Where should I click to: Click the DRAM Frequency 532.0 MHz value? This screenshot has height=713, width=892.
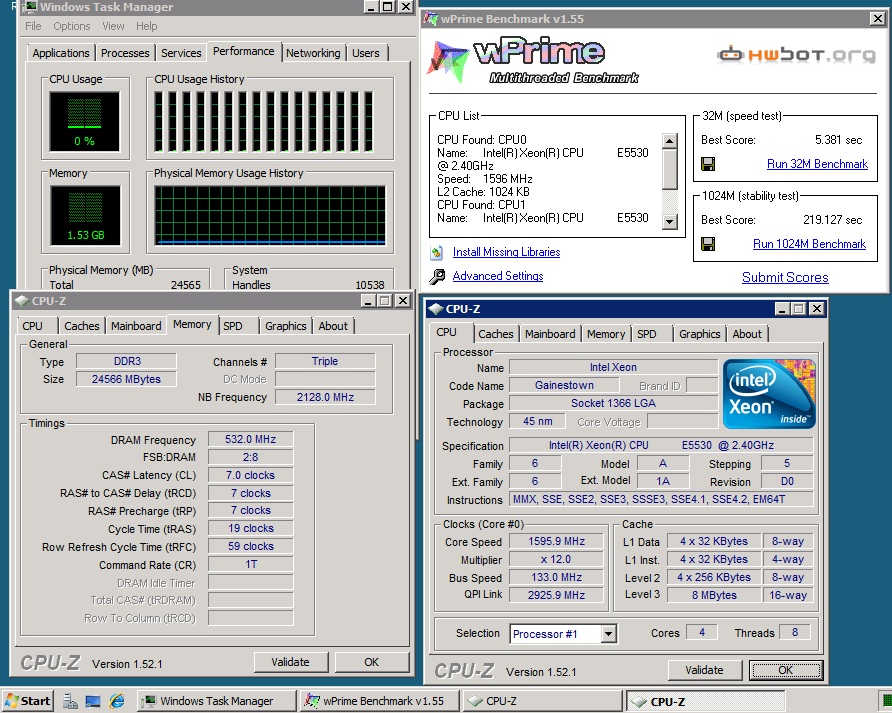click(250, 439)
